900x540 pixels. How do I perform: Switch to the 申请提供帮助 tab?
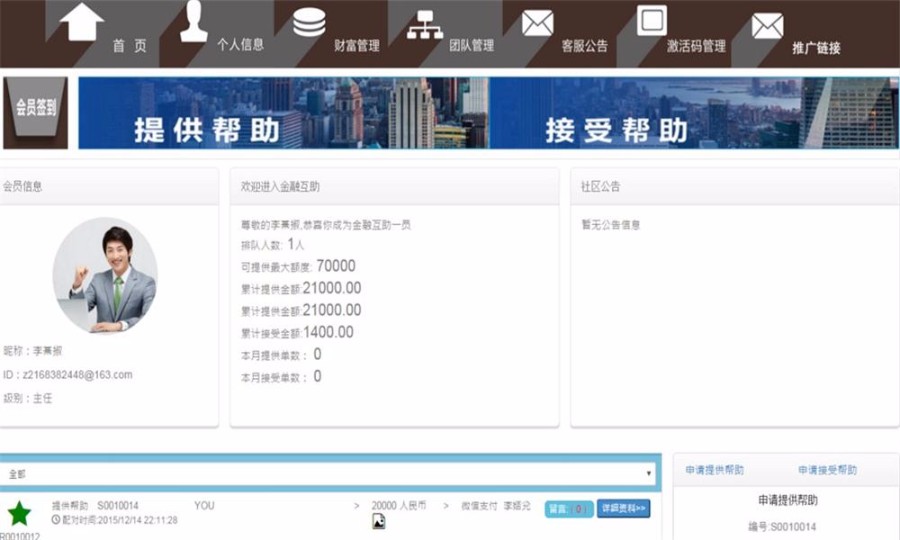(x=715, y=470)
